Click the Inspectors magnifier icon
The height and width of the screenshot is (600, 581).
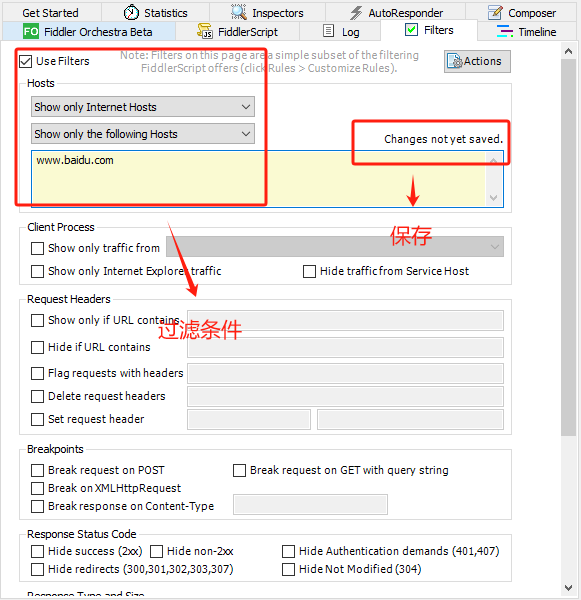pyautogui.click(x=239, y=12)
